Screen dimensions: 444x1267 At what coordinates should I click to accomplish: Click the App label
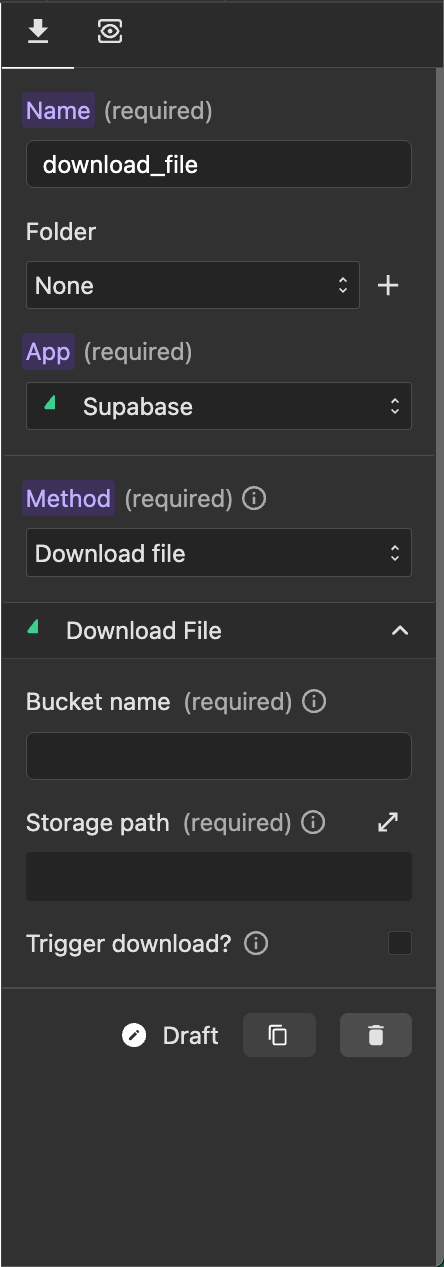click(48, 352)
